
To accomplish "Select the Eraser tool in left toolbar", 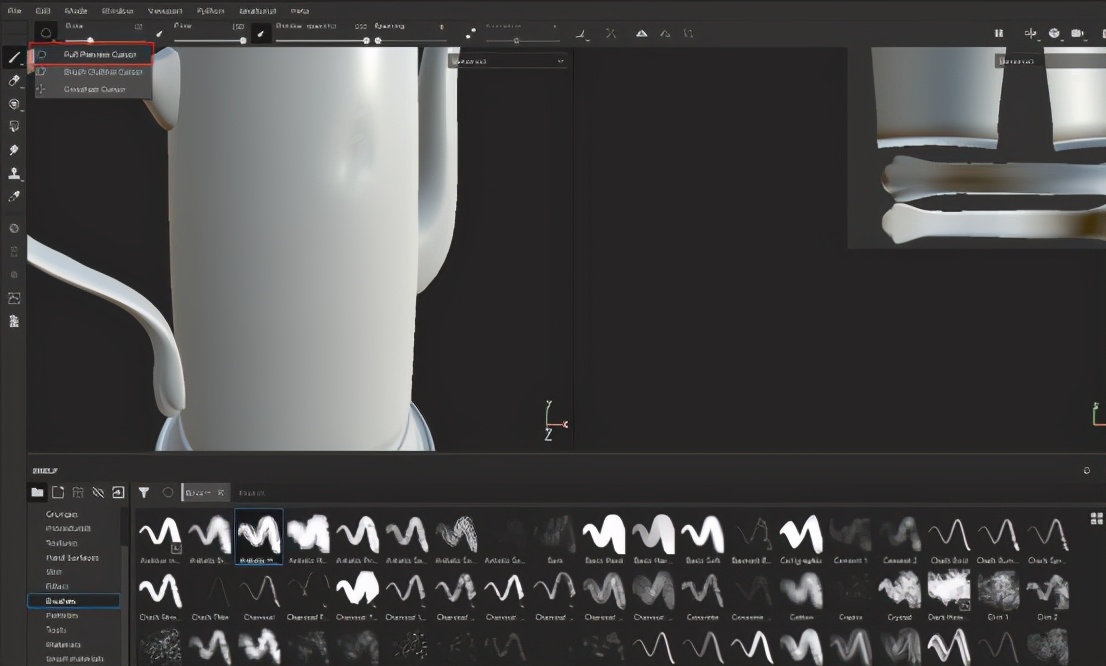I will 13,80.
